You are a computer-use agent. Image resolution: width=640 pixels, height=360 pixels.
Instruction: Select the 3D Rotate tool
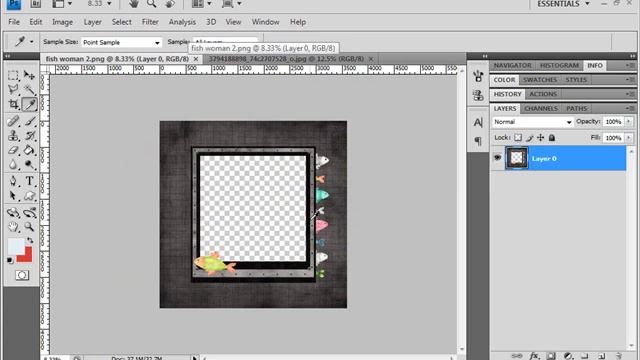[13, 212]
